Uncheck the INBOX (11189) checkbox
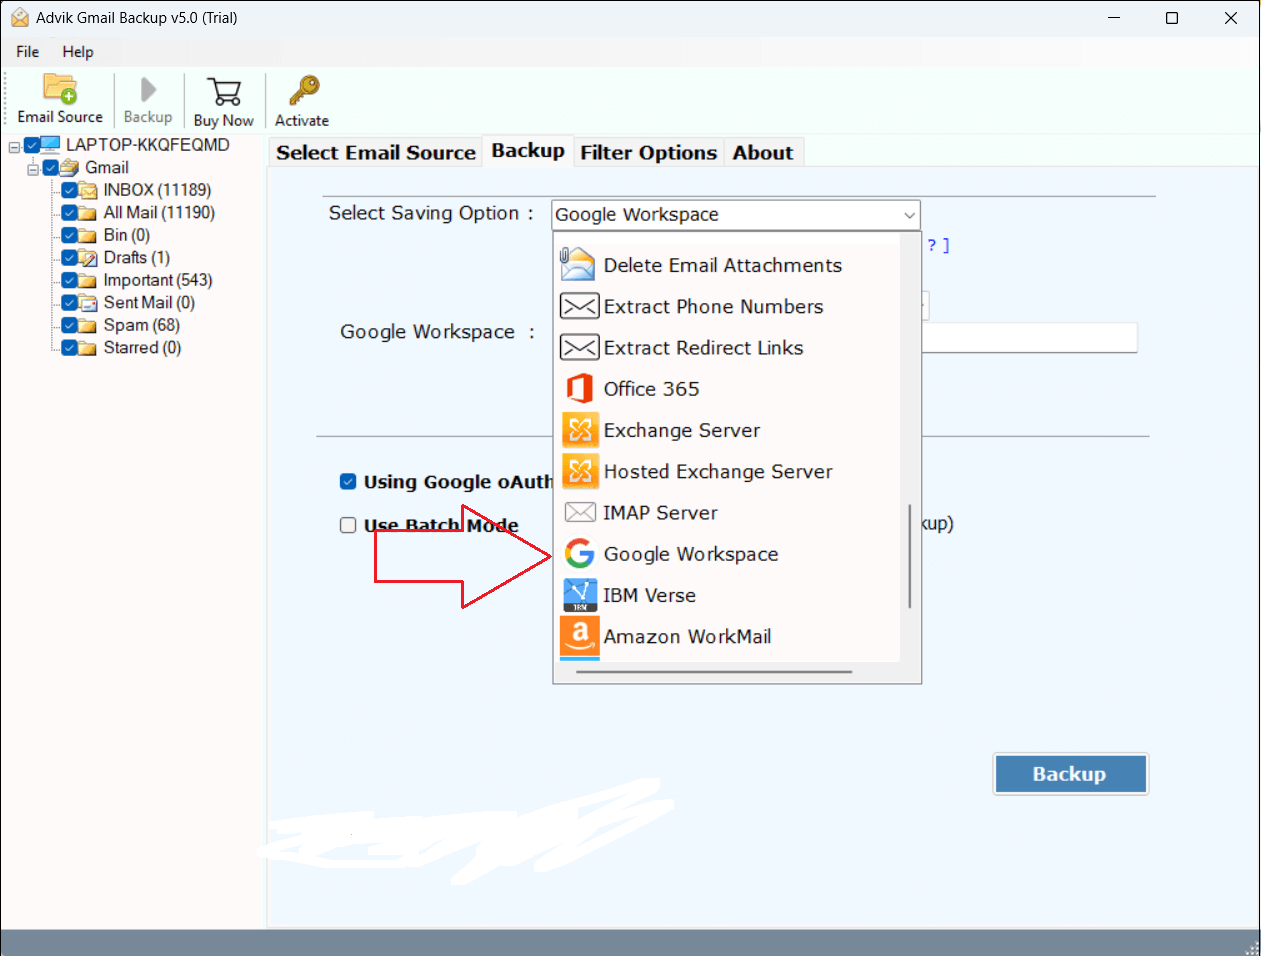Image resolution: width=1261 pixels, height=956 pixels. coord(69,190)
